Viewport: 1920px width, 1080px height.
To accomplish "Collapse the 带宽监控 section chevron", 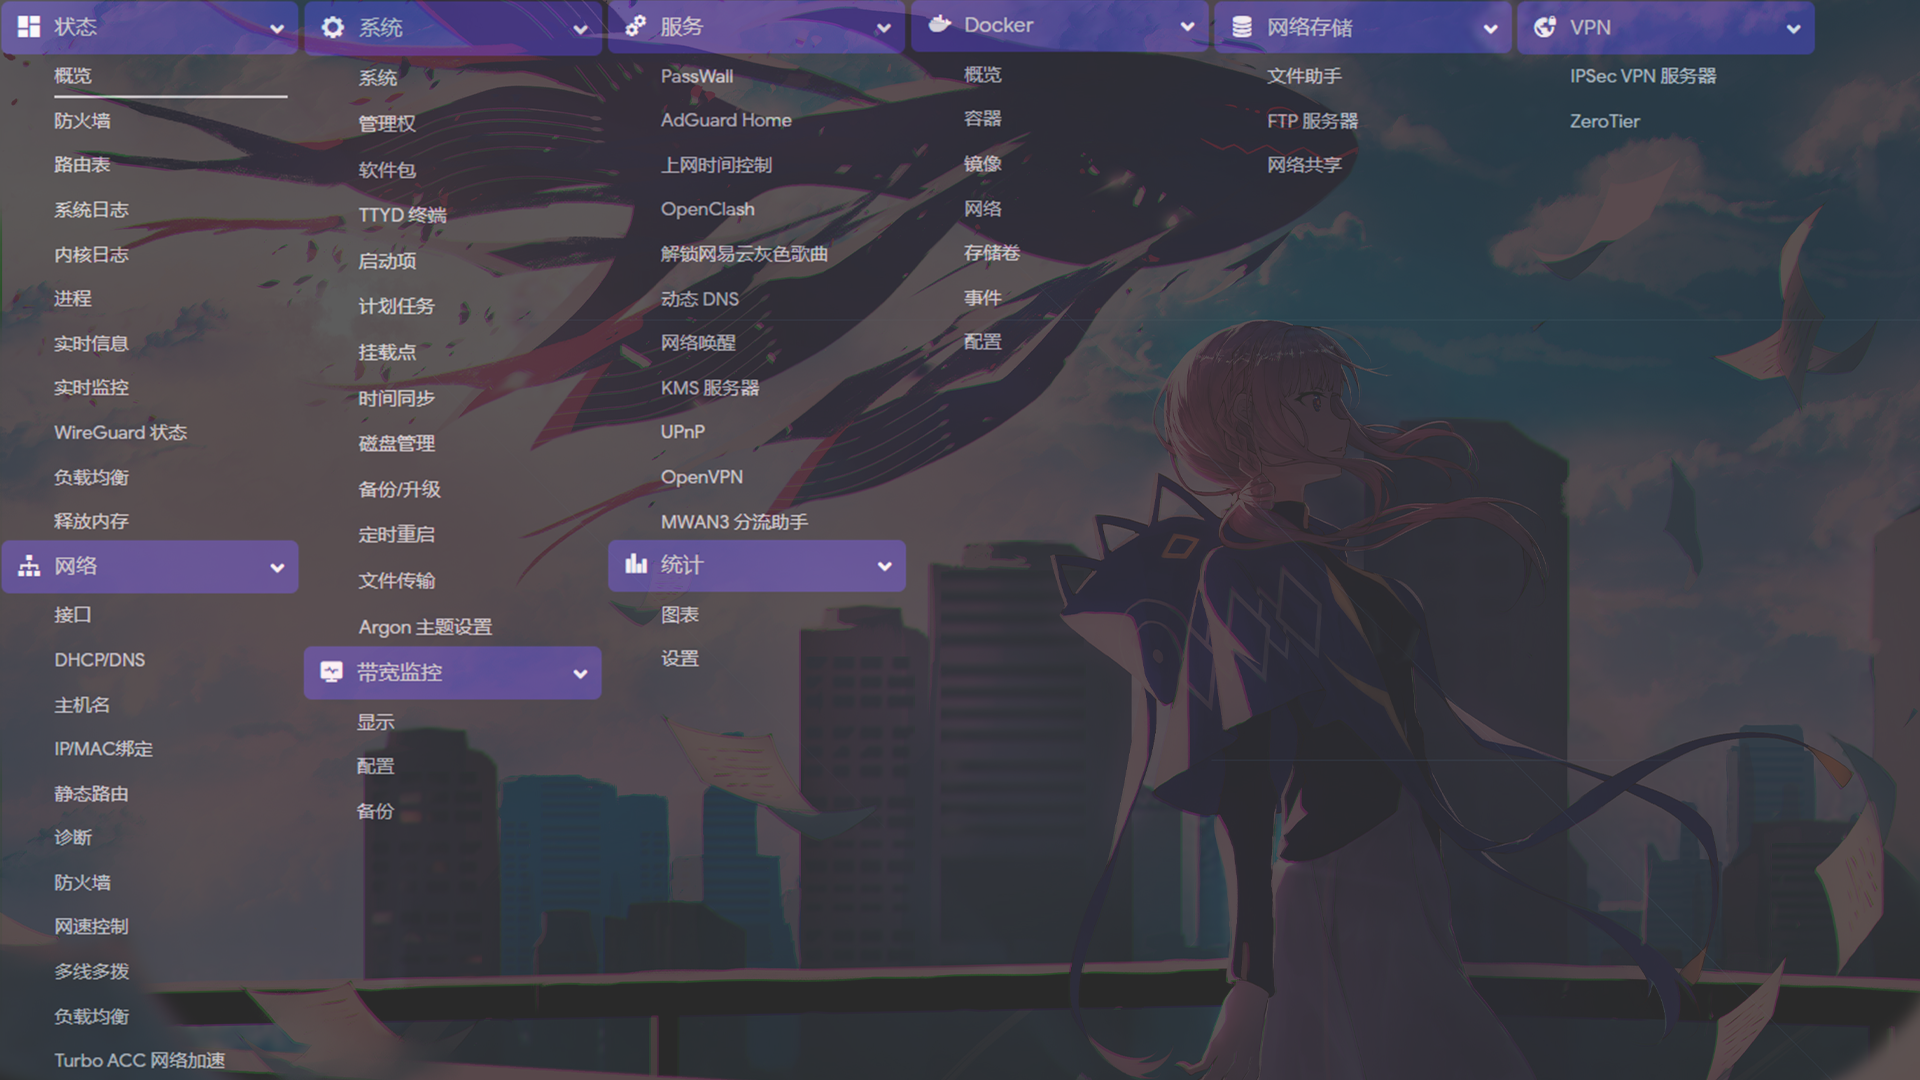I will tap(580, 674).
